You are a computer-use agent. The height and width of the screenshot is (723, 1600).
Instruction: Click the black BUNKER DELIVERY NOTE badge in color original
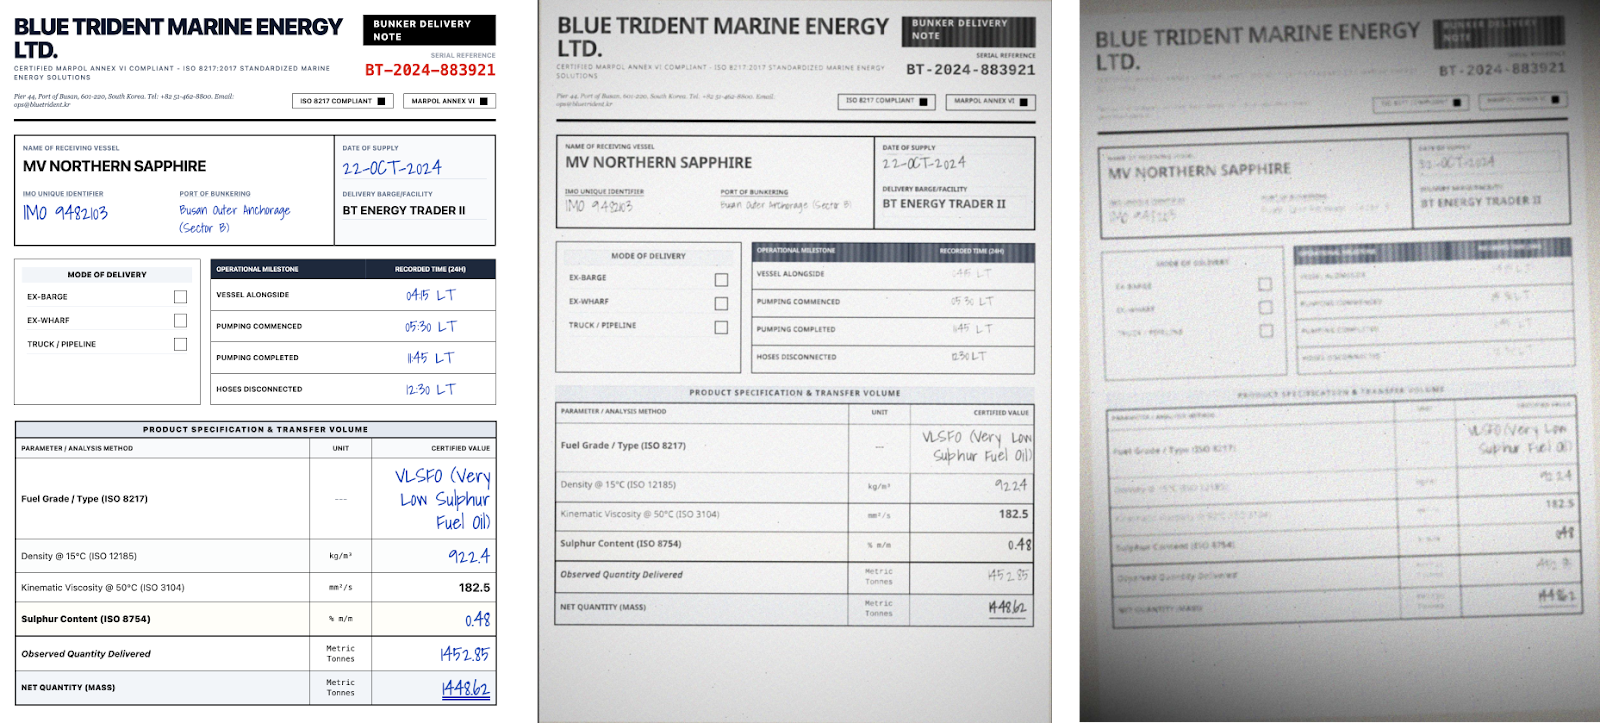pos(429,30)
